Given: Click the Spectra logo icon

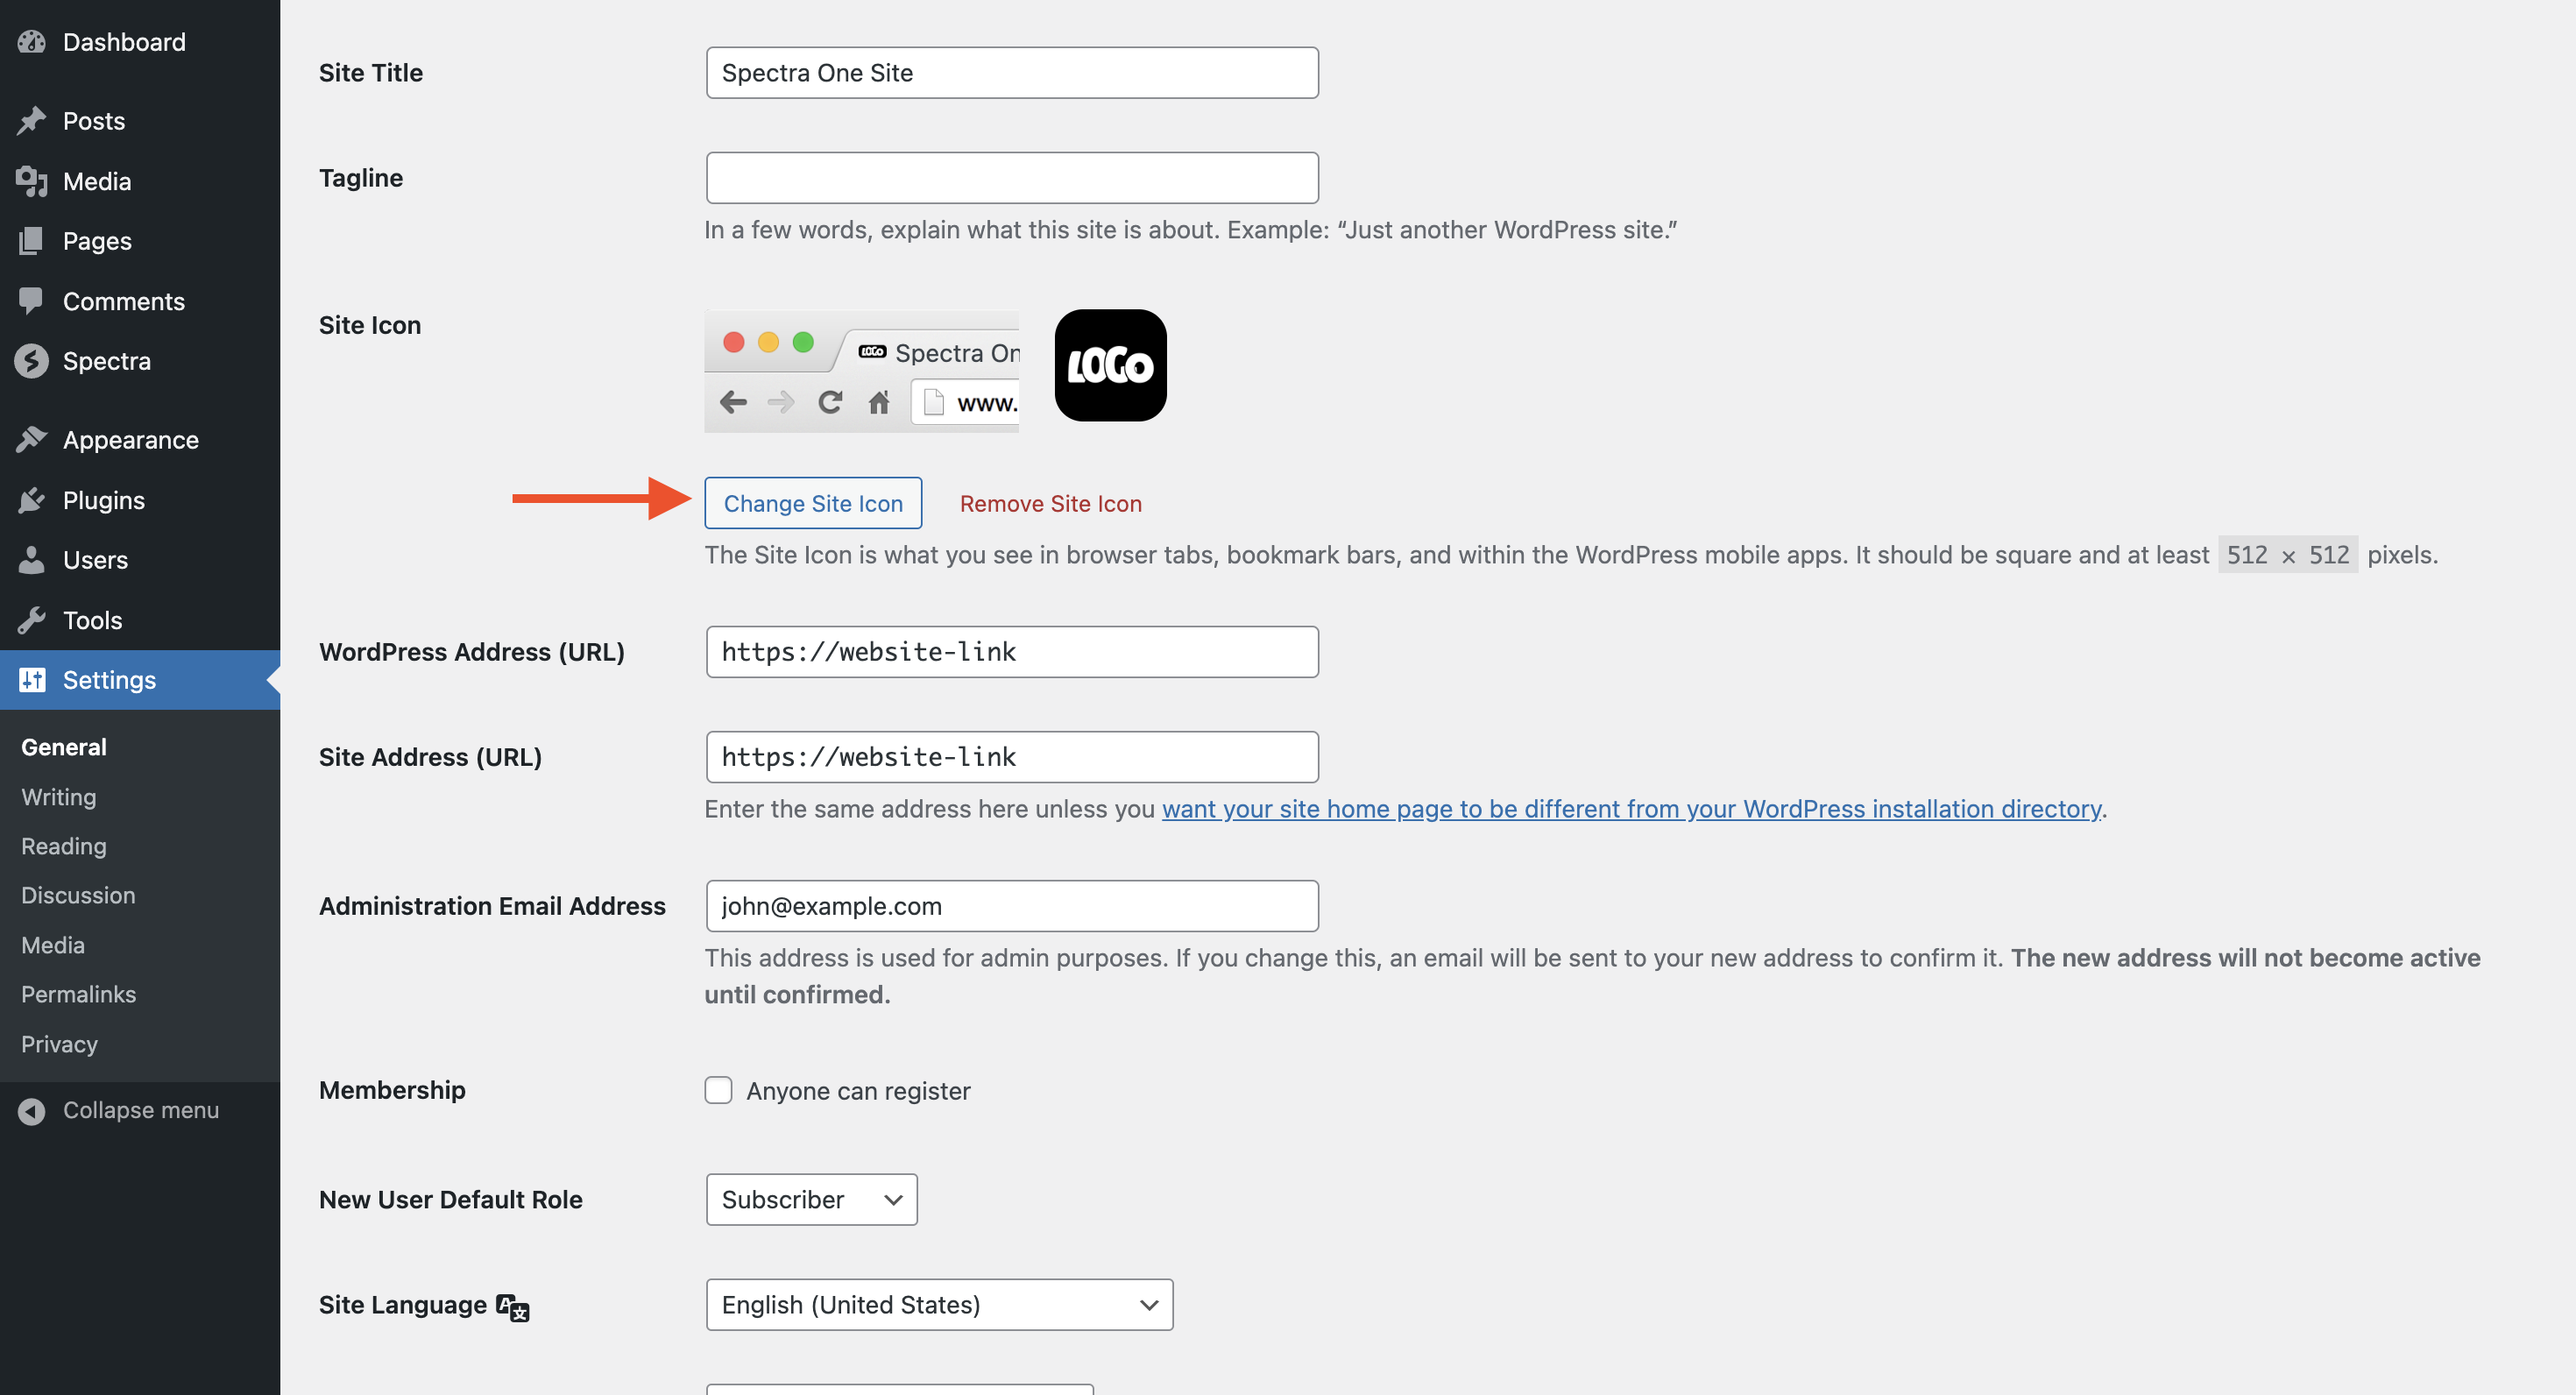Looking at the screenshot, I should point(32,361).
